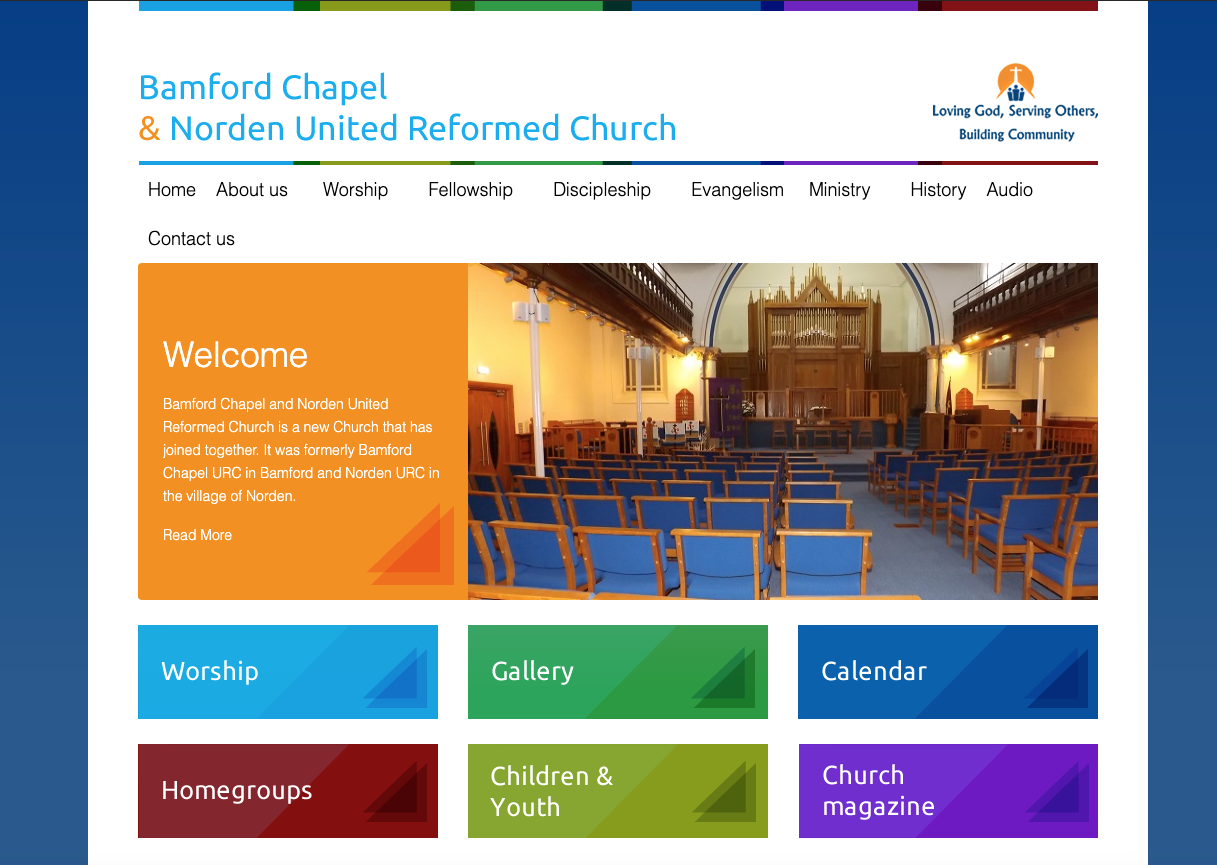
Task: Open the History page from the menu
Action: click(938, 190)
